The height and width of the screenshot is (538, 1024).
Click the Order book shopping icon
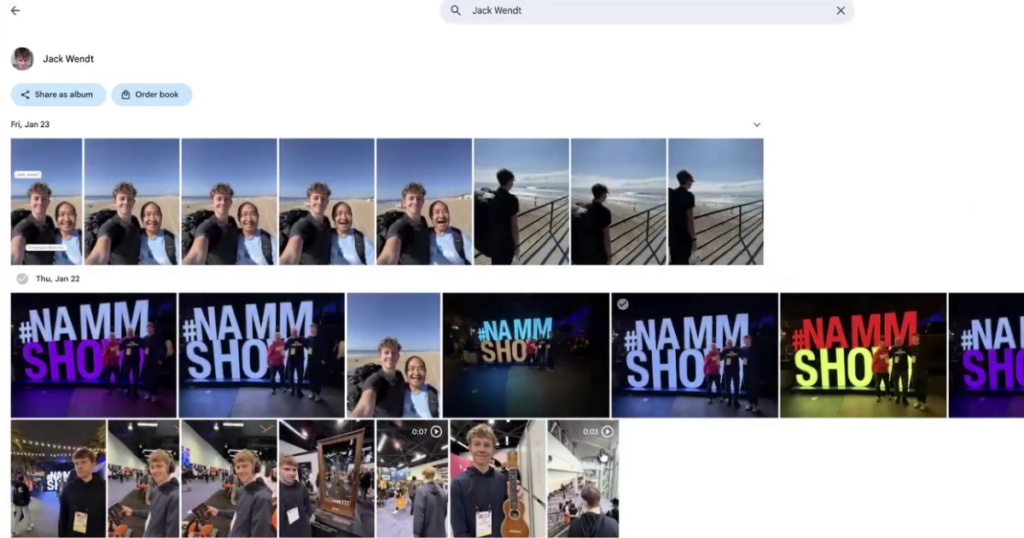pyautogui.click(x=125, y=95)
